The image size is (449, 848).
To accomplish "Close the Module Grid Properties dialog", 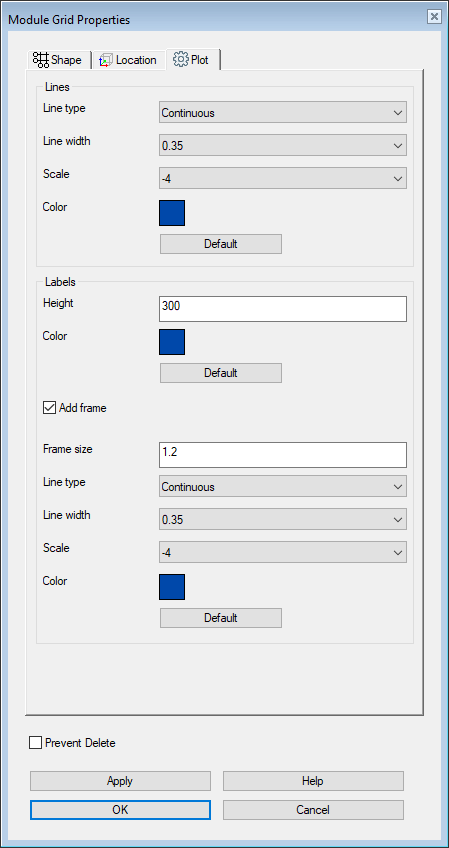I will click(x=434, y=17).
